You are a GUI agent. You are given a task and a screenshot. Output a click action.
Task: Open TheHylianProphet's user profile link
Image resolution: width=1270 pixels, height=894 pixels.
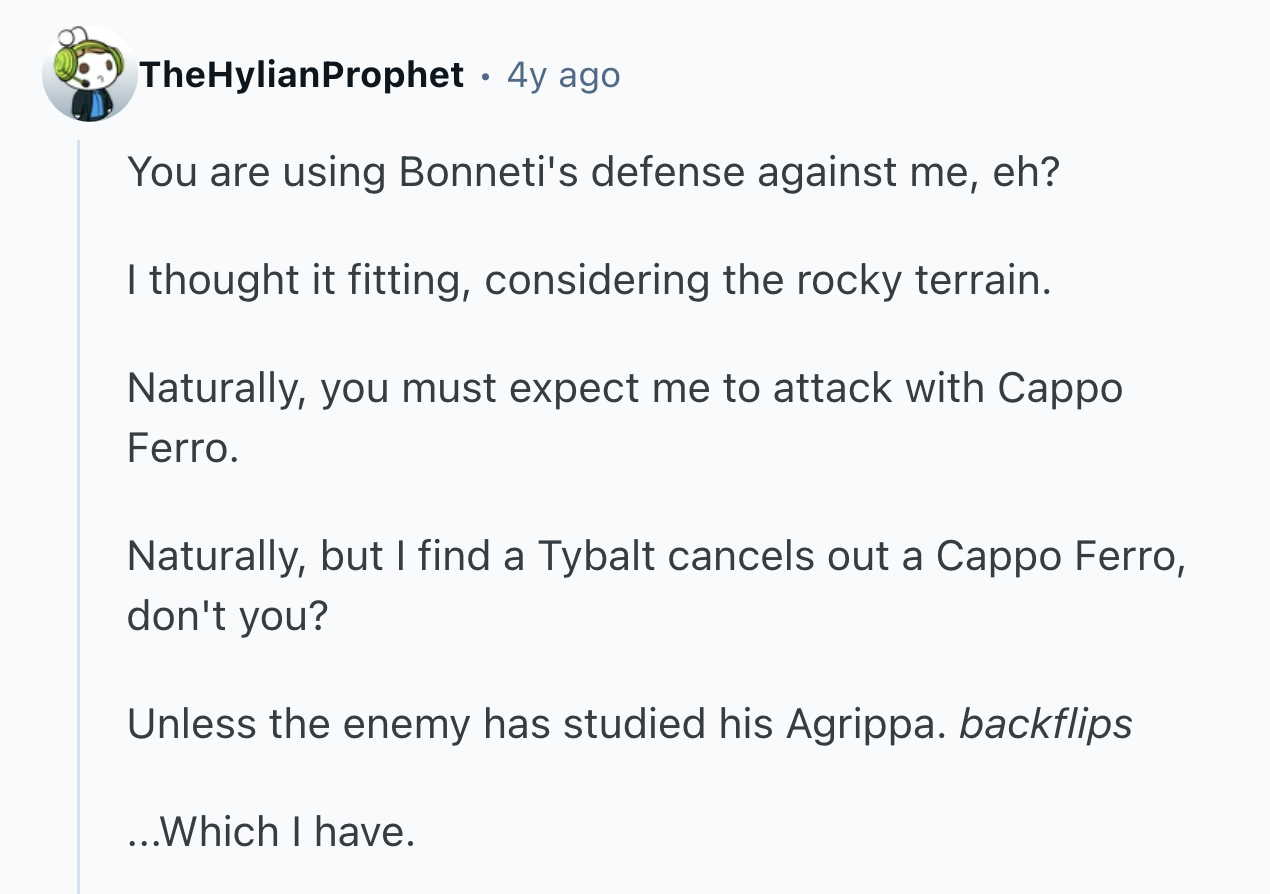(302, 75)
